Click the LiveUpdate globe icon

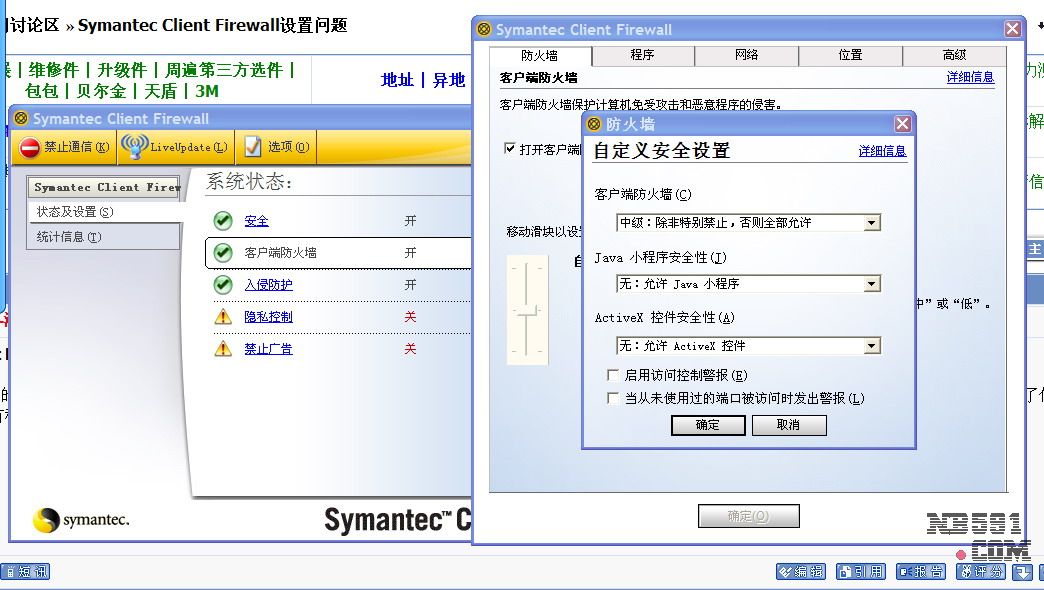pos(133,147)
